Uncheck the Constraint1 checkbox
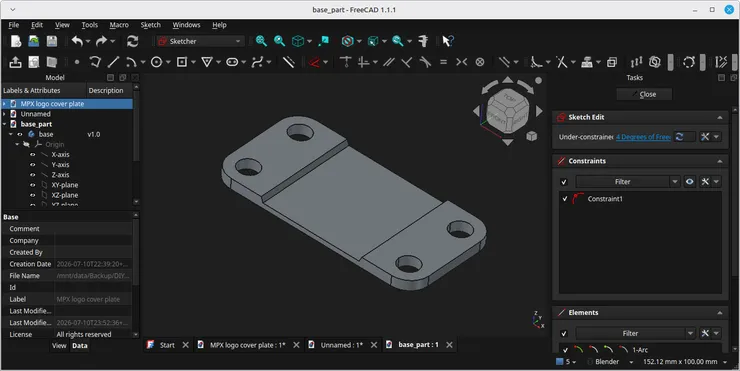Viewport: 740px width, 371px height. click(x=565, y=199)
